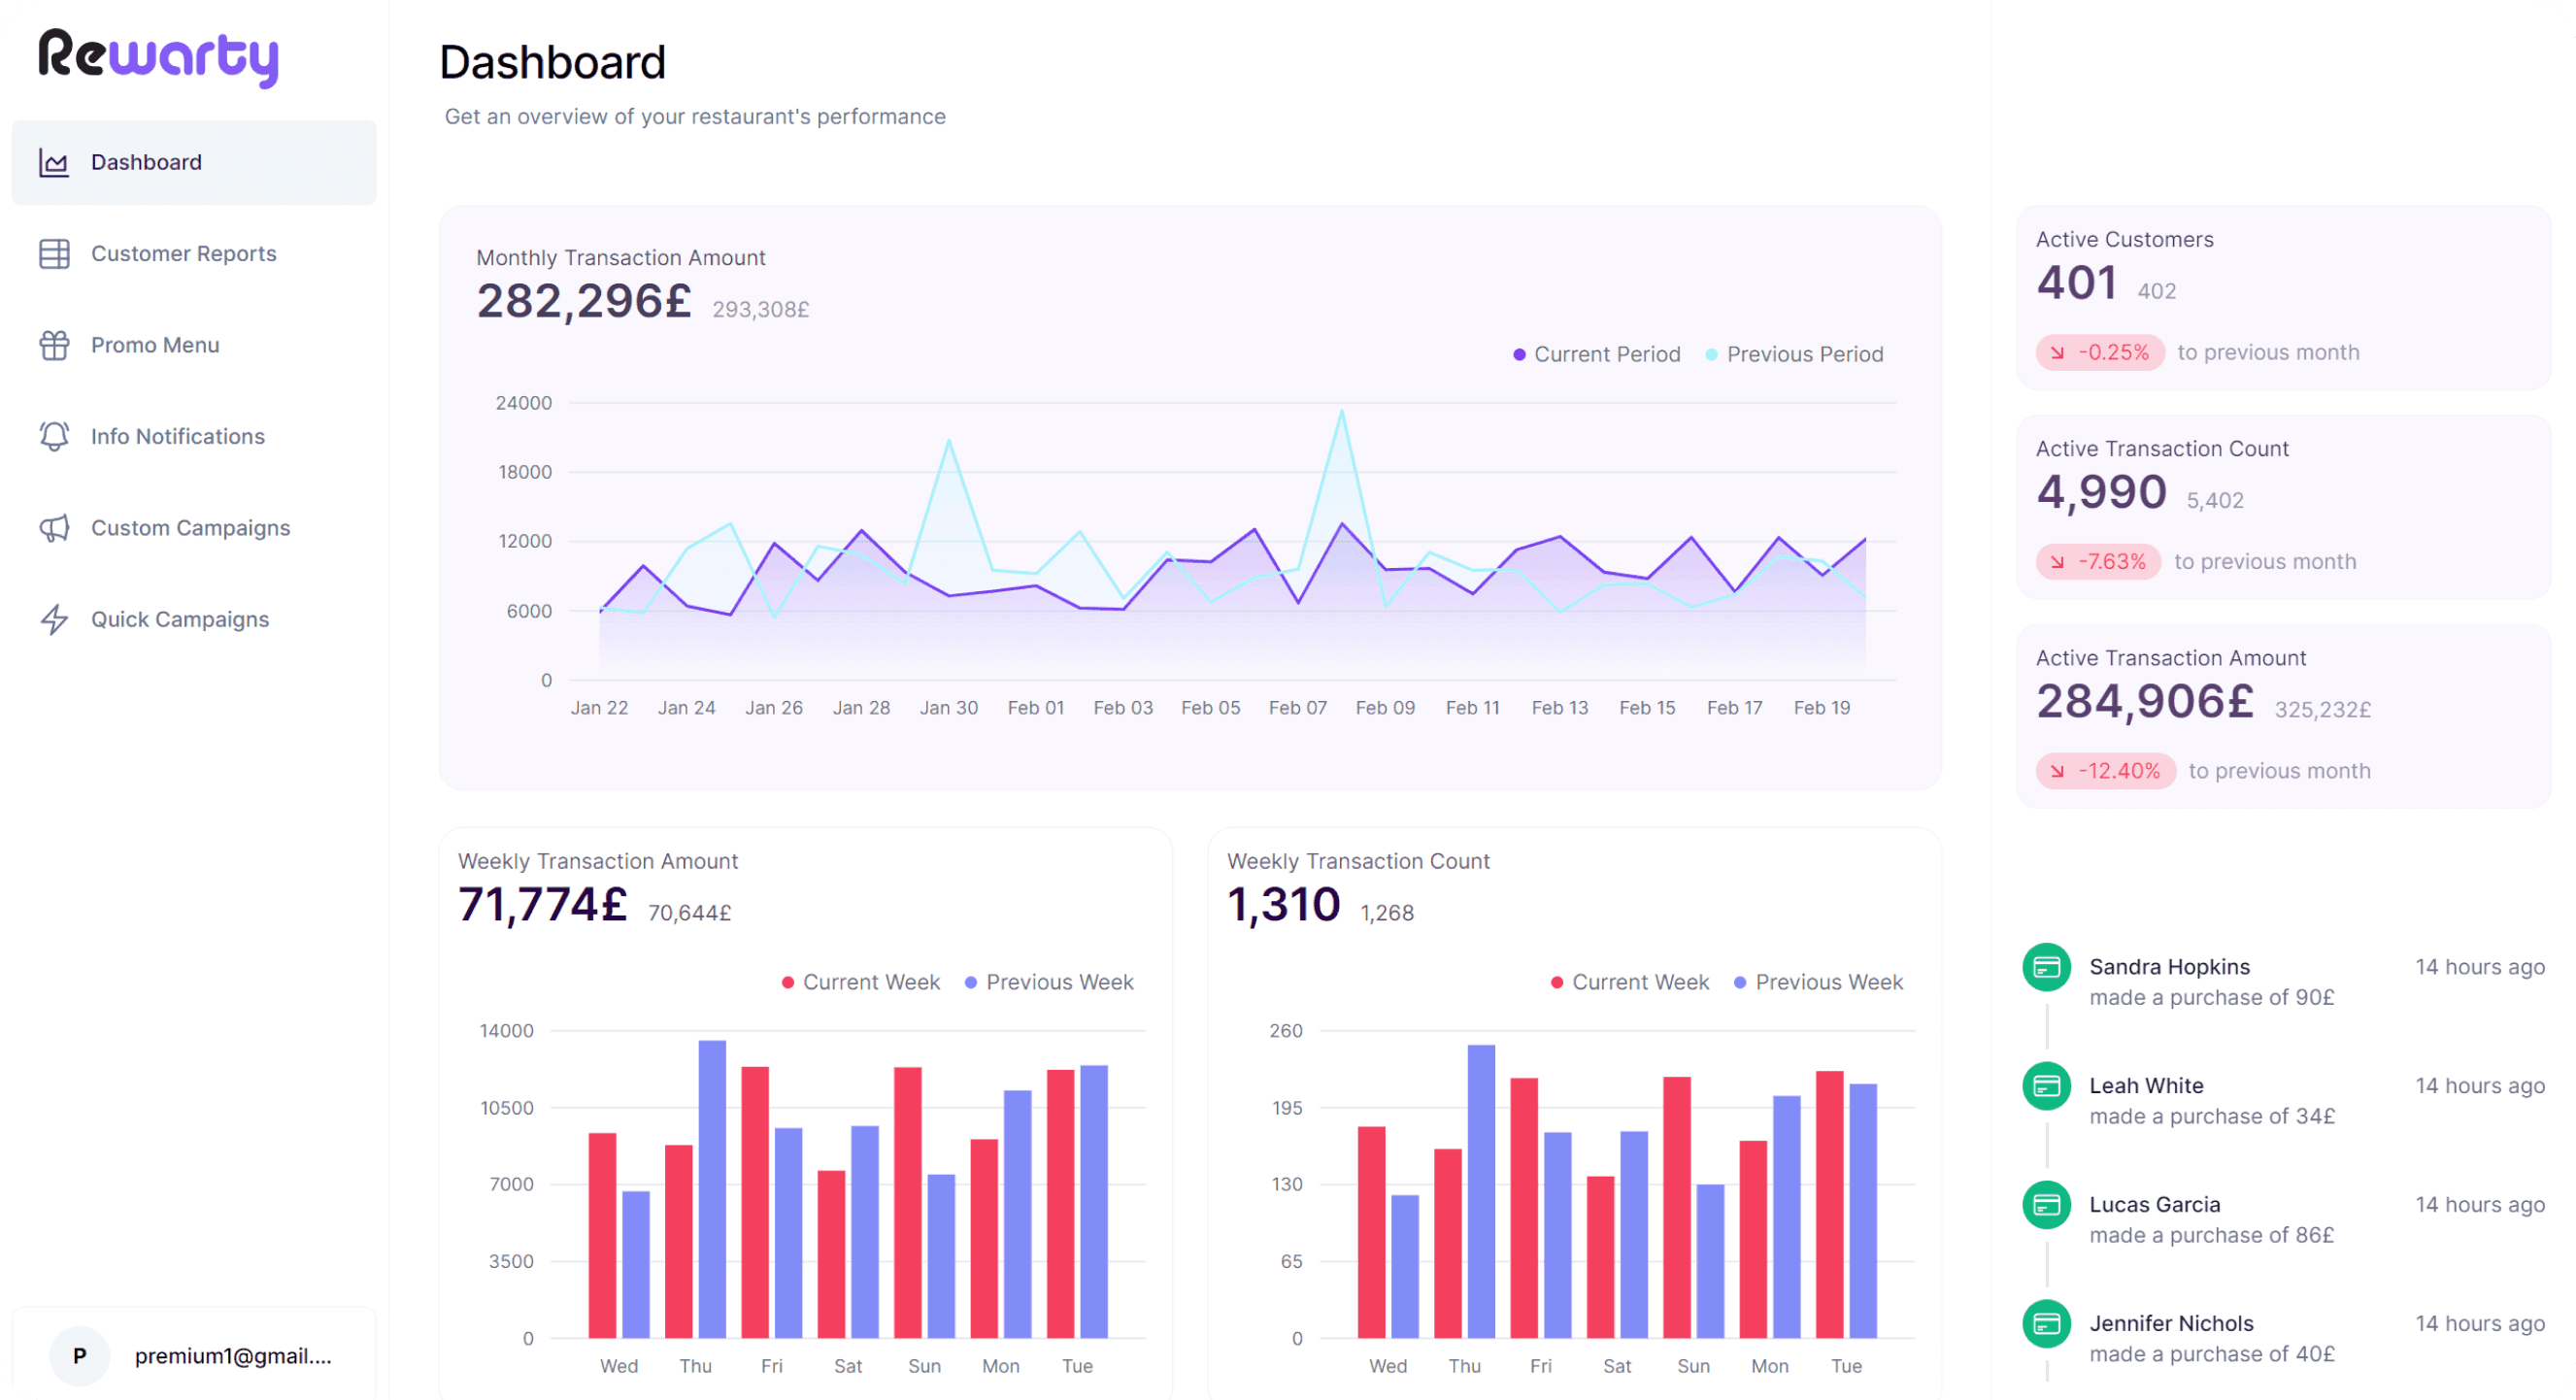Click the 284,906£ Active Transaction Amount value
Image resolution: width=2576 pixels, height=1400 pixels.
(2145, 700)
